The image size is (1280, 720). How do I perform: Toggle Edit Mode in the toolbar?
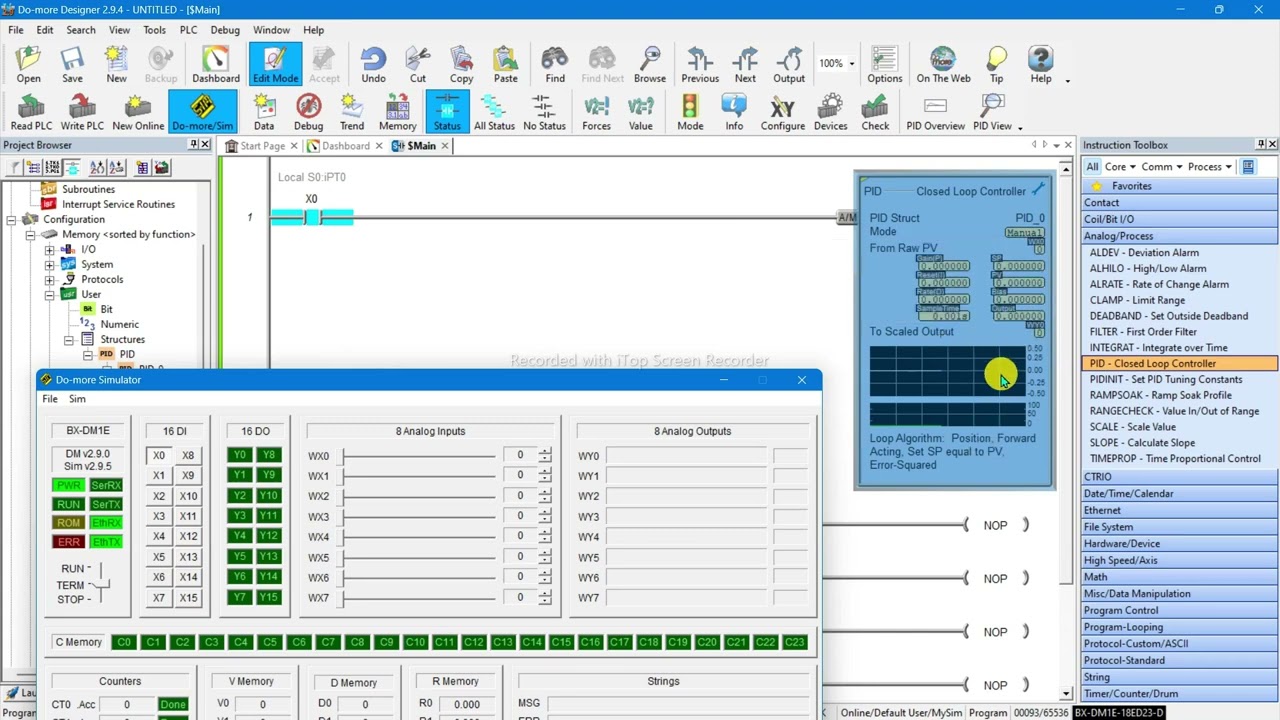pos(275,65)
